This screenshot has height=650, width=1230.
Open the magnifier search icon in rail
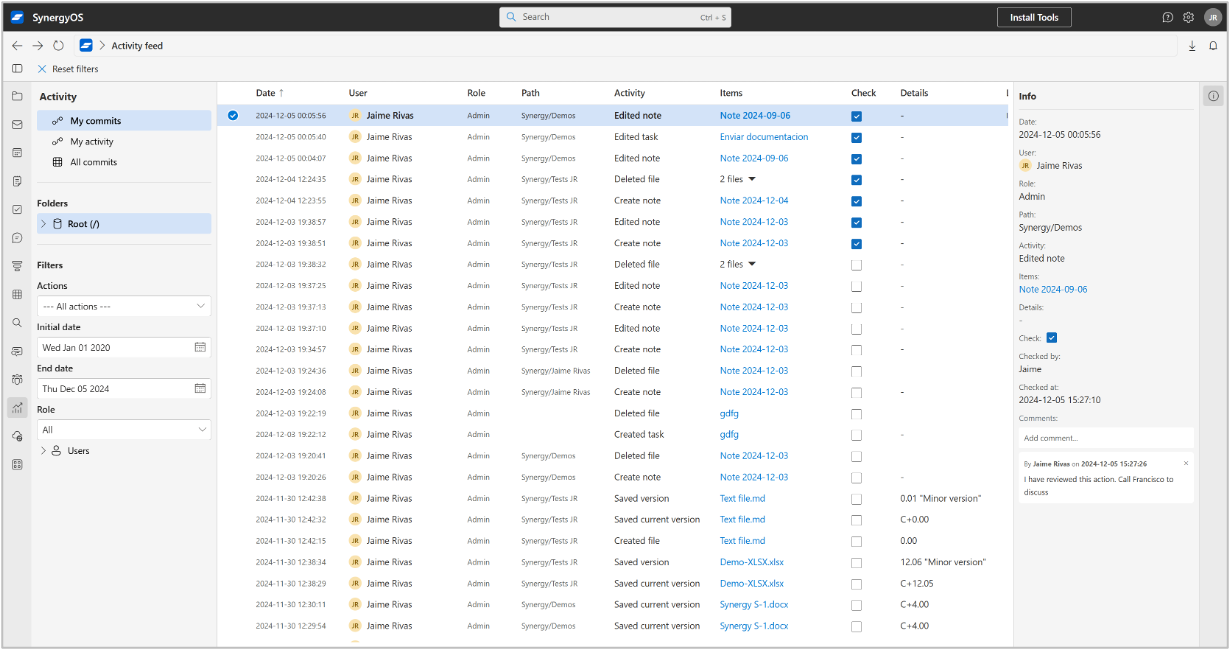point(17,323)
